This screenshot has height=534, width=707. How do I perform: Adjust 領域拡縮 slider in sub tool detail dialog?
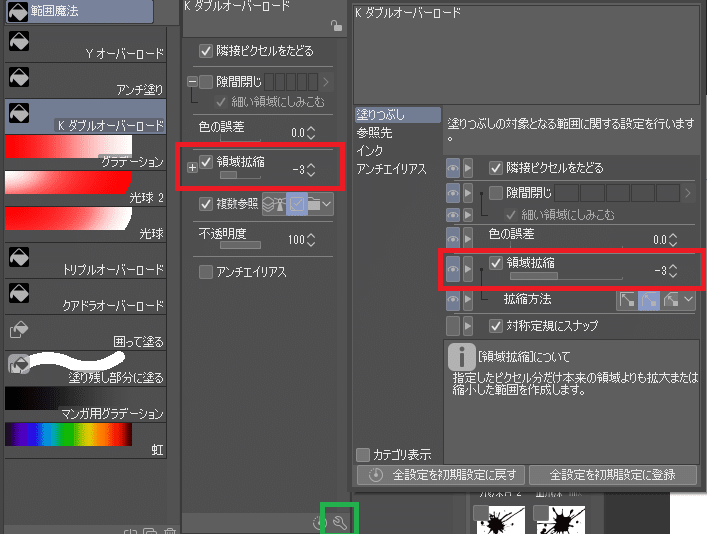(x=566, y=276)
